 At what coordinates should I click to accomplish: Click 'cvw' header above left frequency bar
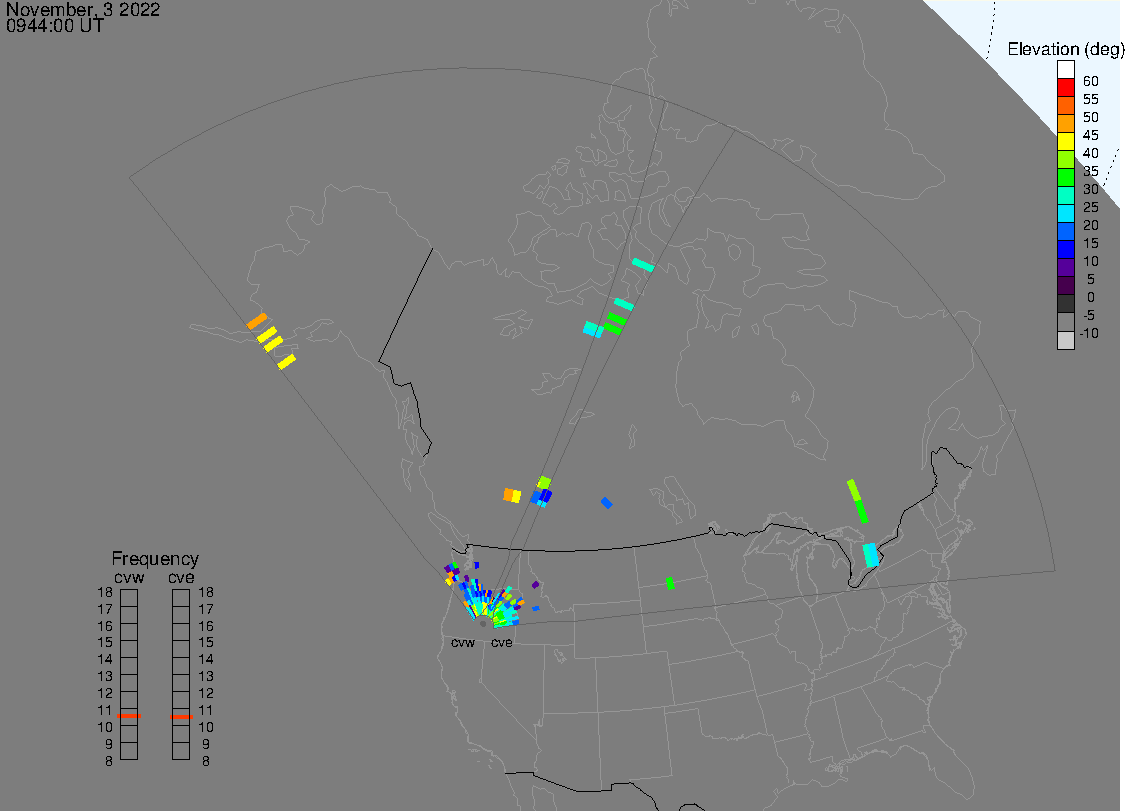(129, 578)
